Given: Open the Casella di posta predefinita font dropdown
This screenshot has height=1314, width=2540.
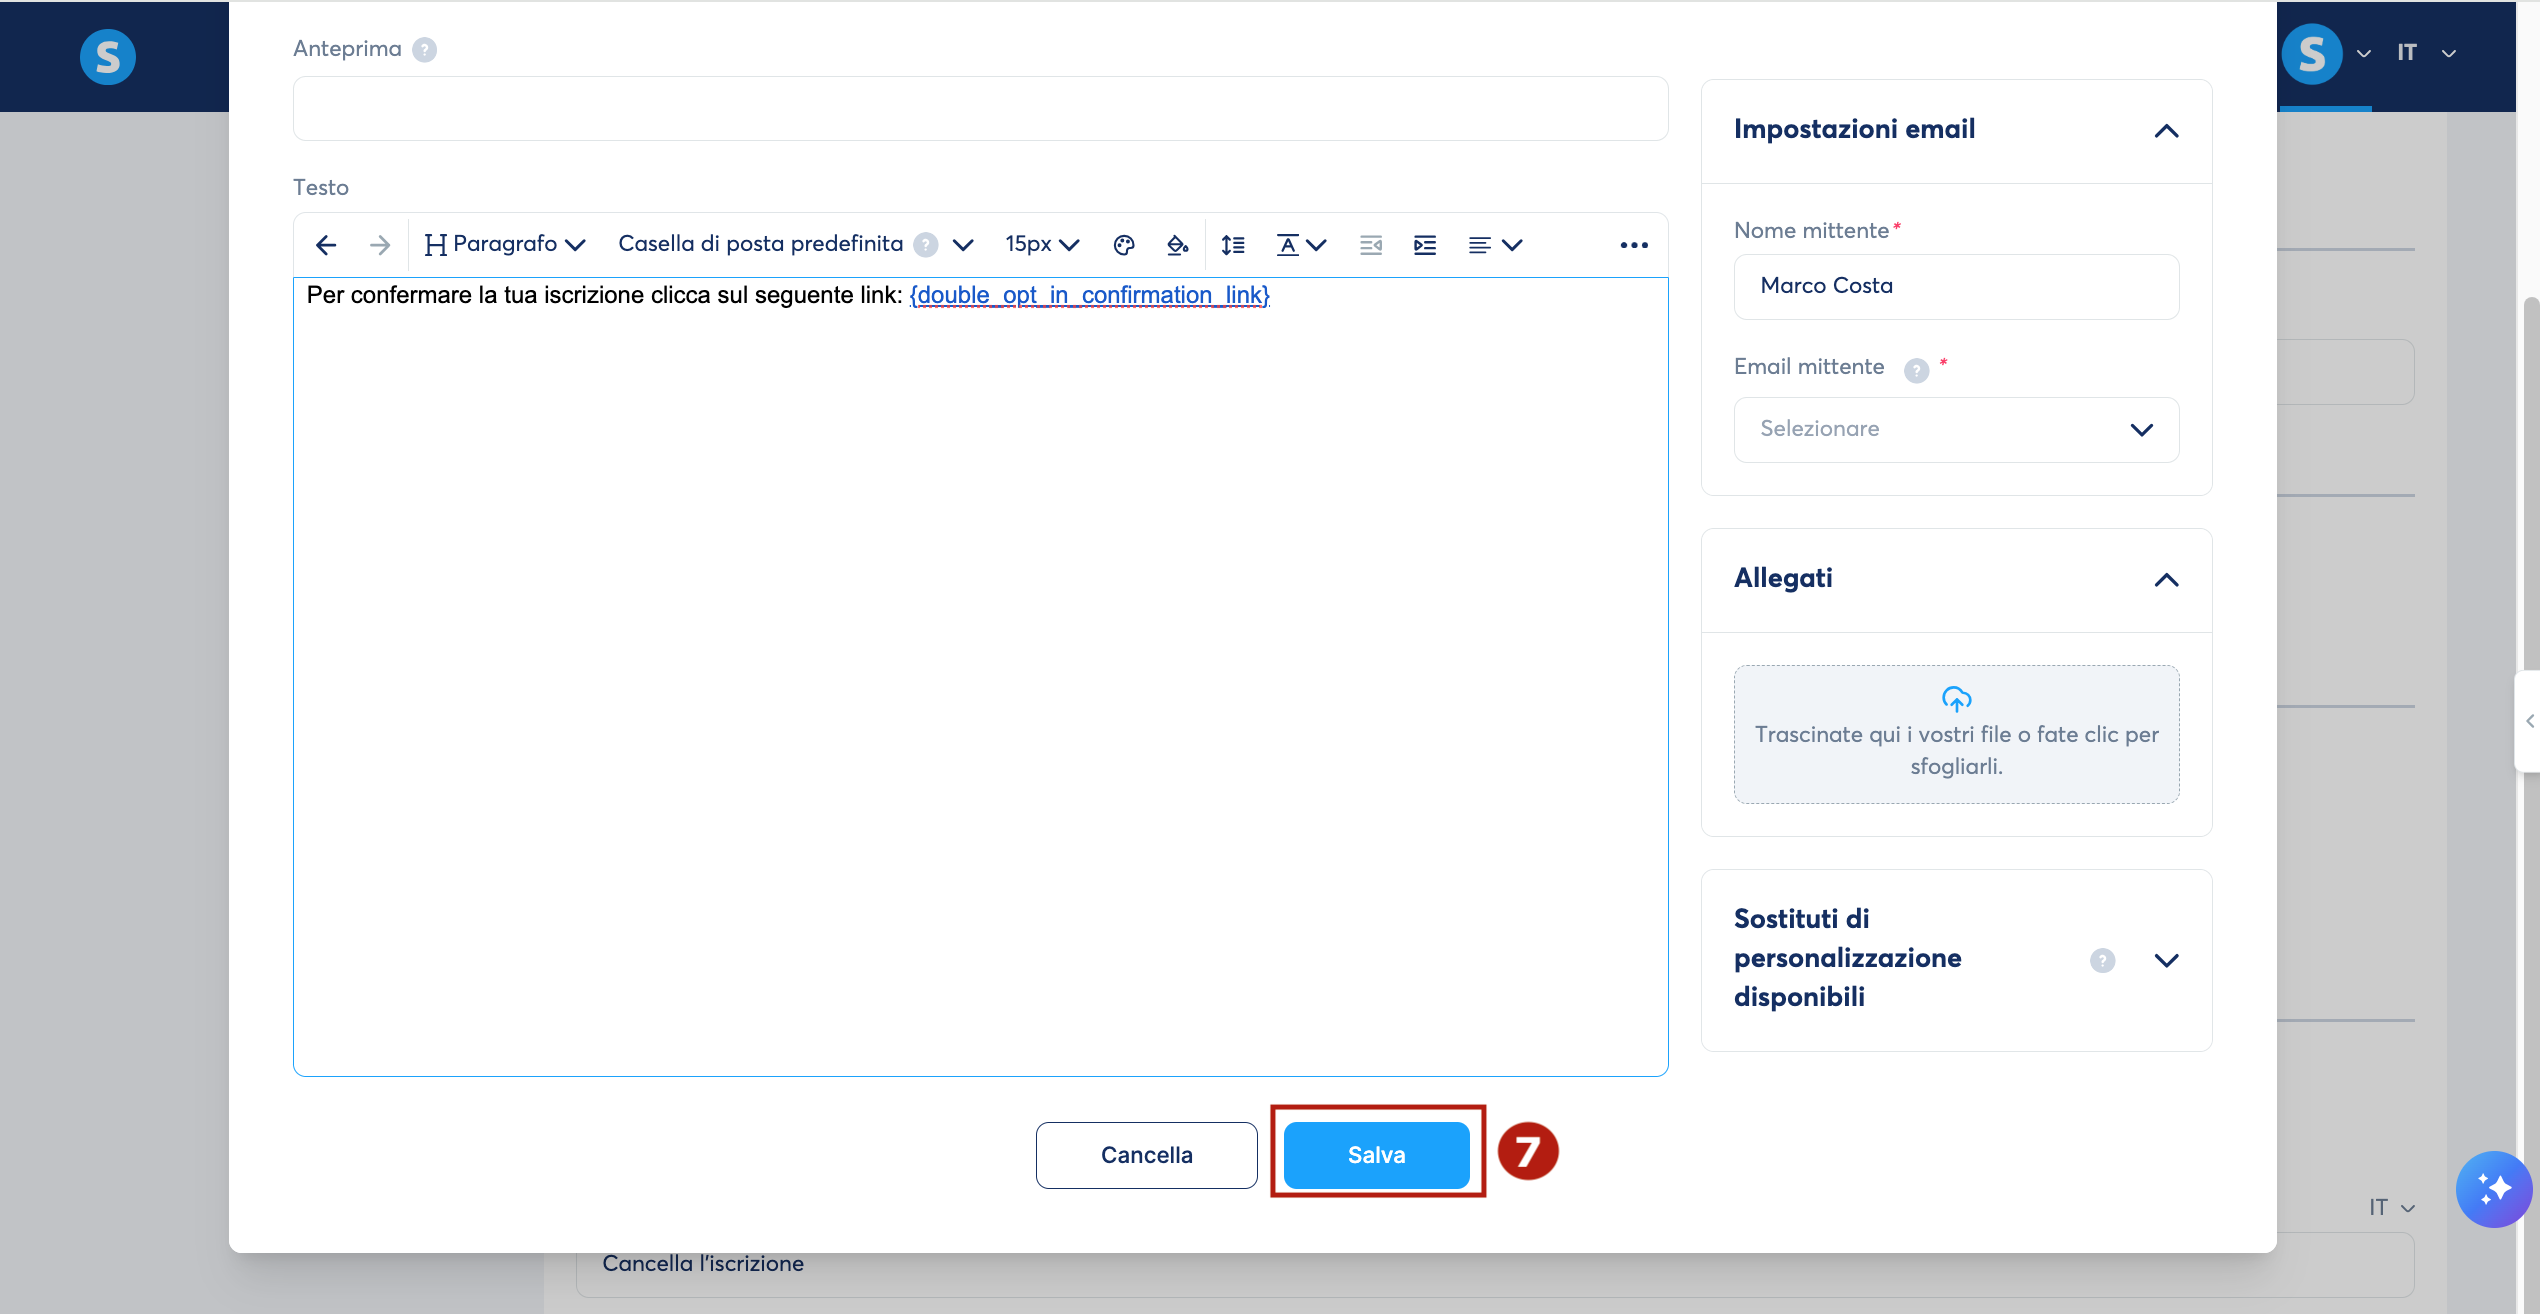Looking at the screenshot, I should tap(795, 245).
